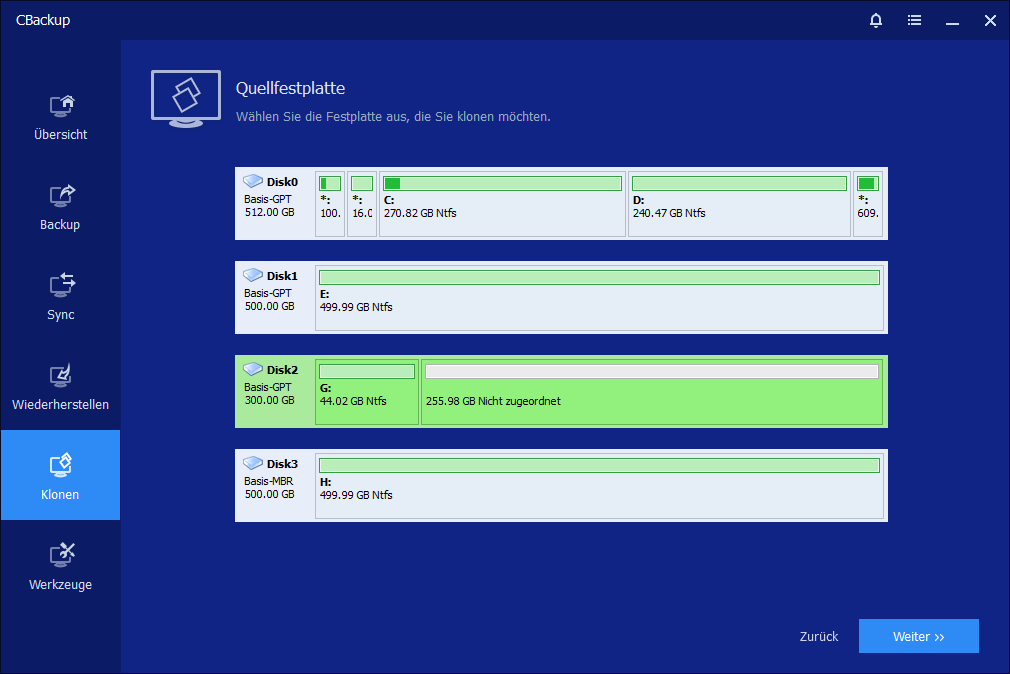This screenshot has width=1010, height=674.
Task: Select the Klonen tab in sidebar
Action: (x=60, y=475)
